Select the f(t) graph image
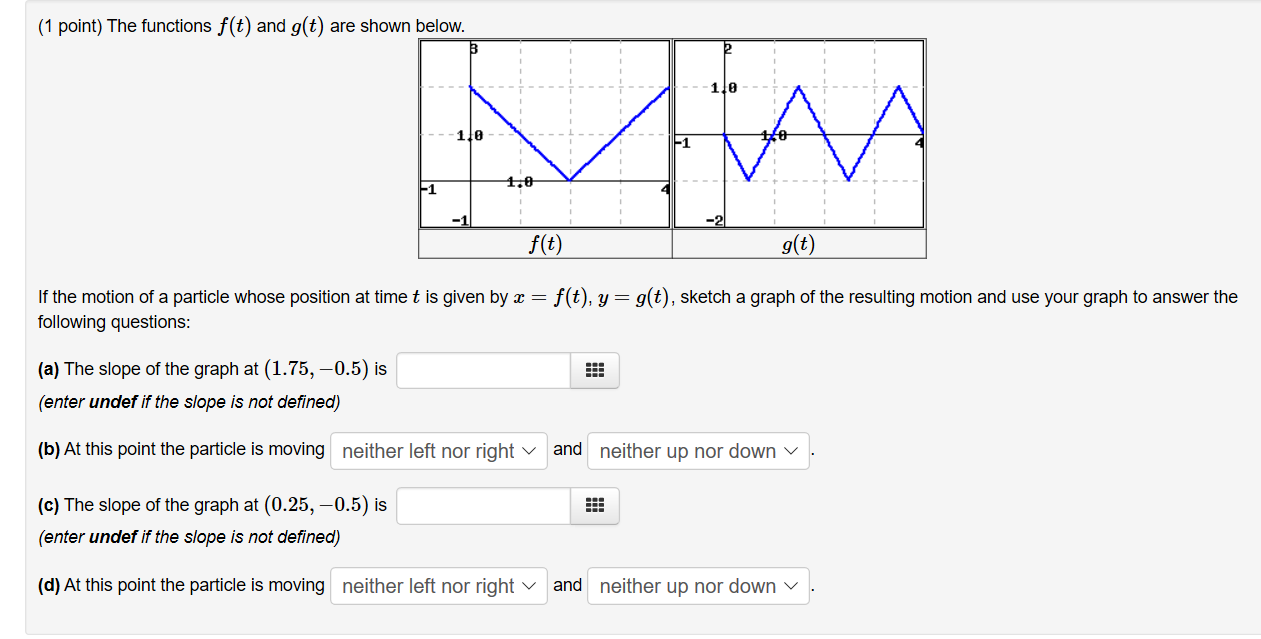The height and width of the screenshot is (639, 1261). [543, 133]
